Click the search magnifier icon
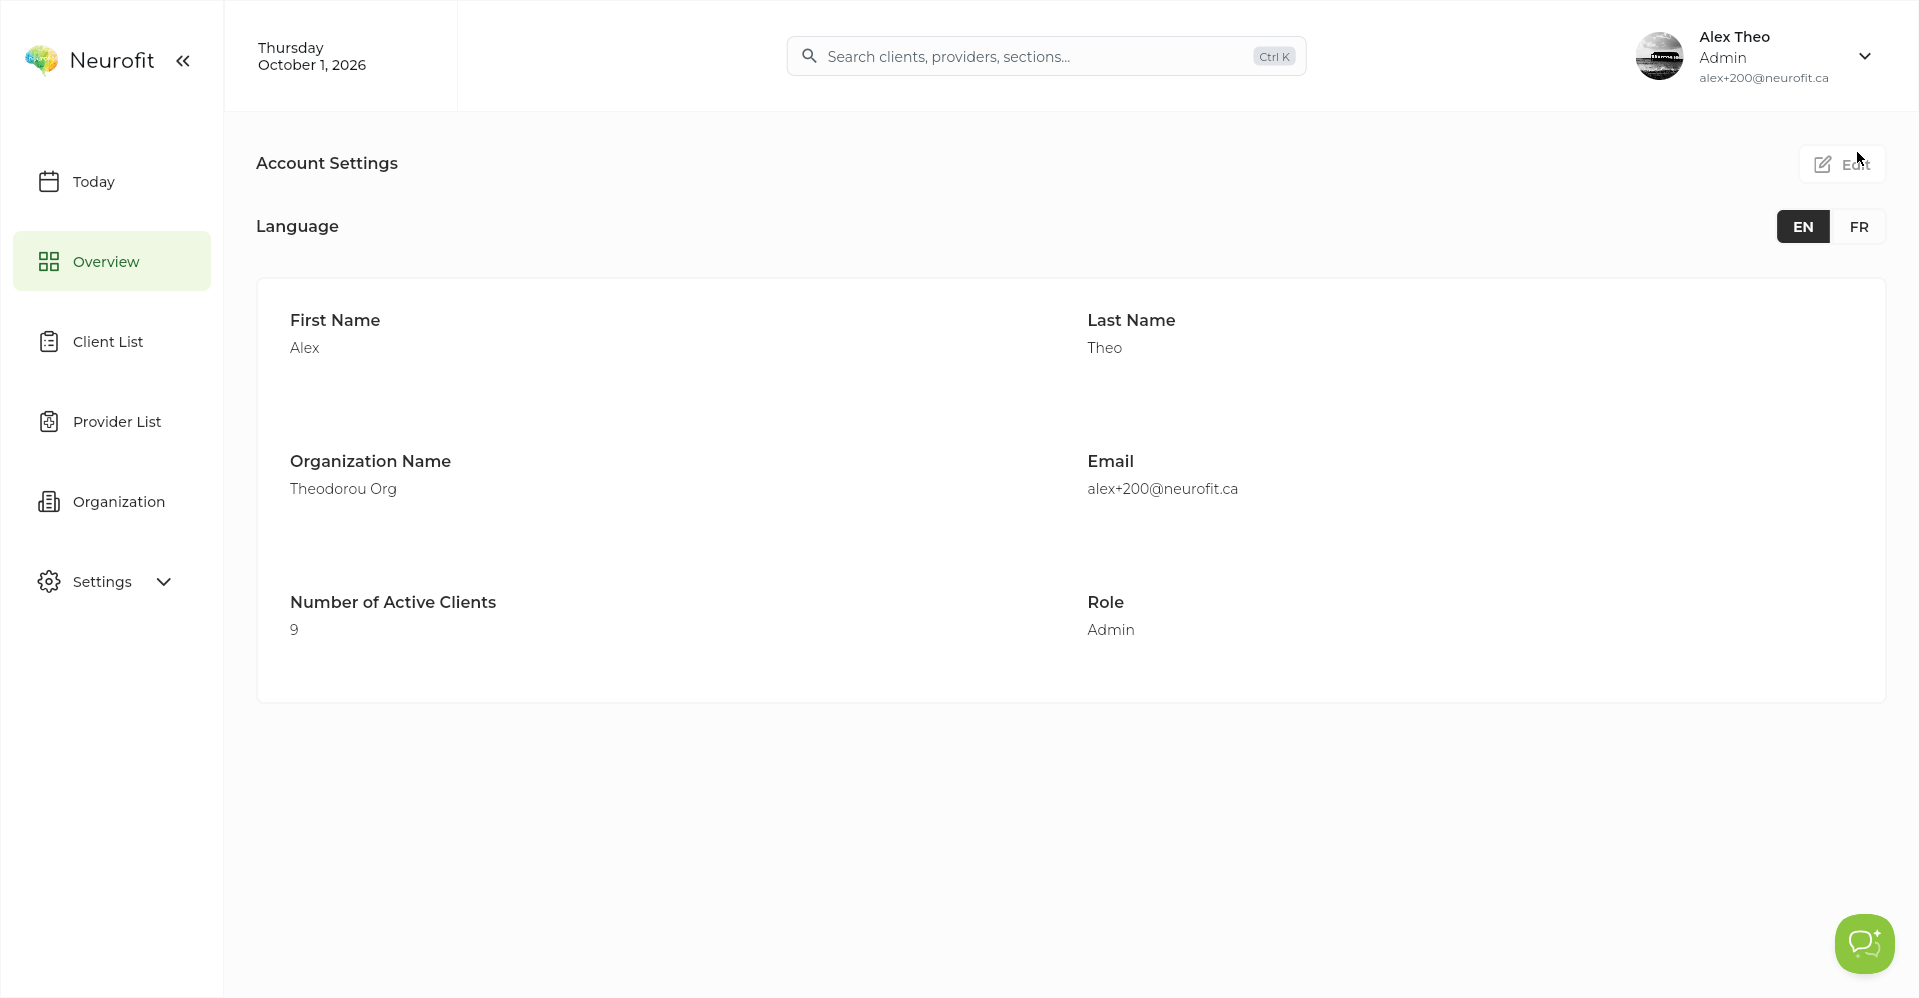1919x998 pixels. [809, 56]
